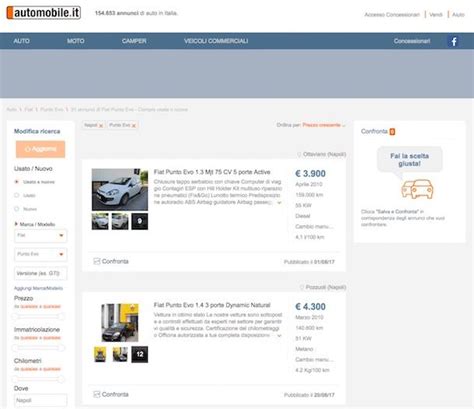The width and height of the screenshot is (474, 409).
Task: Click the Pozzuoli (Napoli) heart icon
Action: click(302, 287)
